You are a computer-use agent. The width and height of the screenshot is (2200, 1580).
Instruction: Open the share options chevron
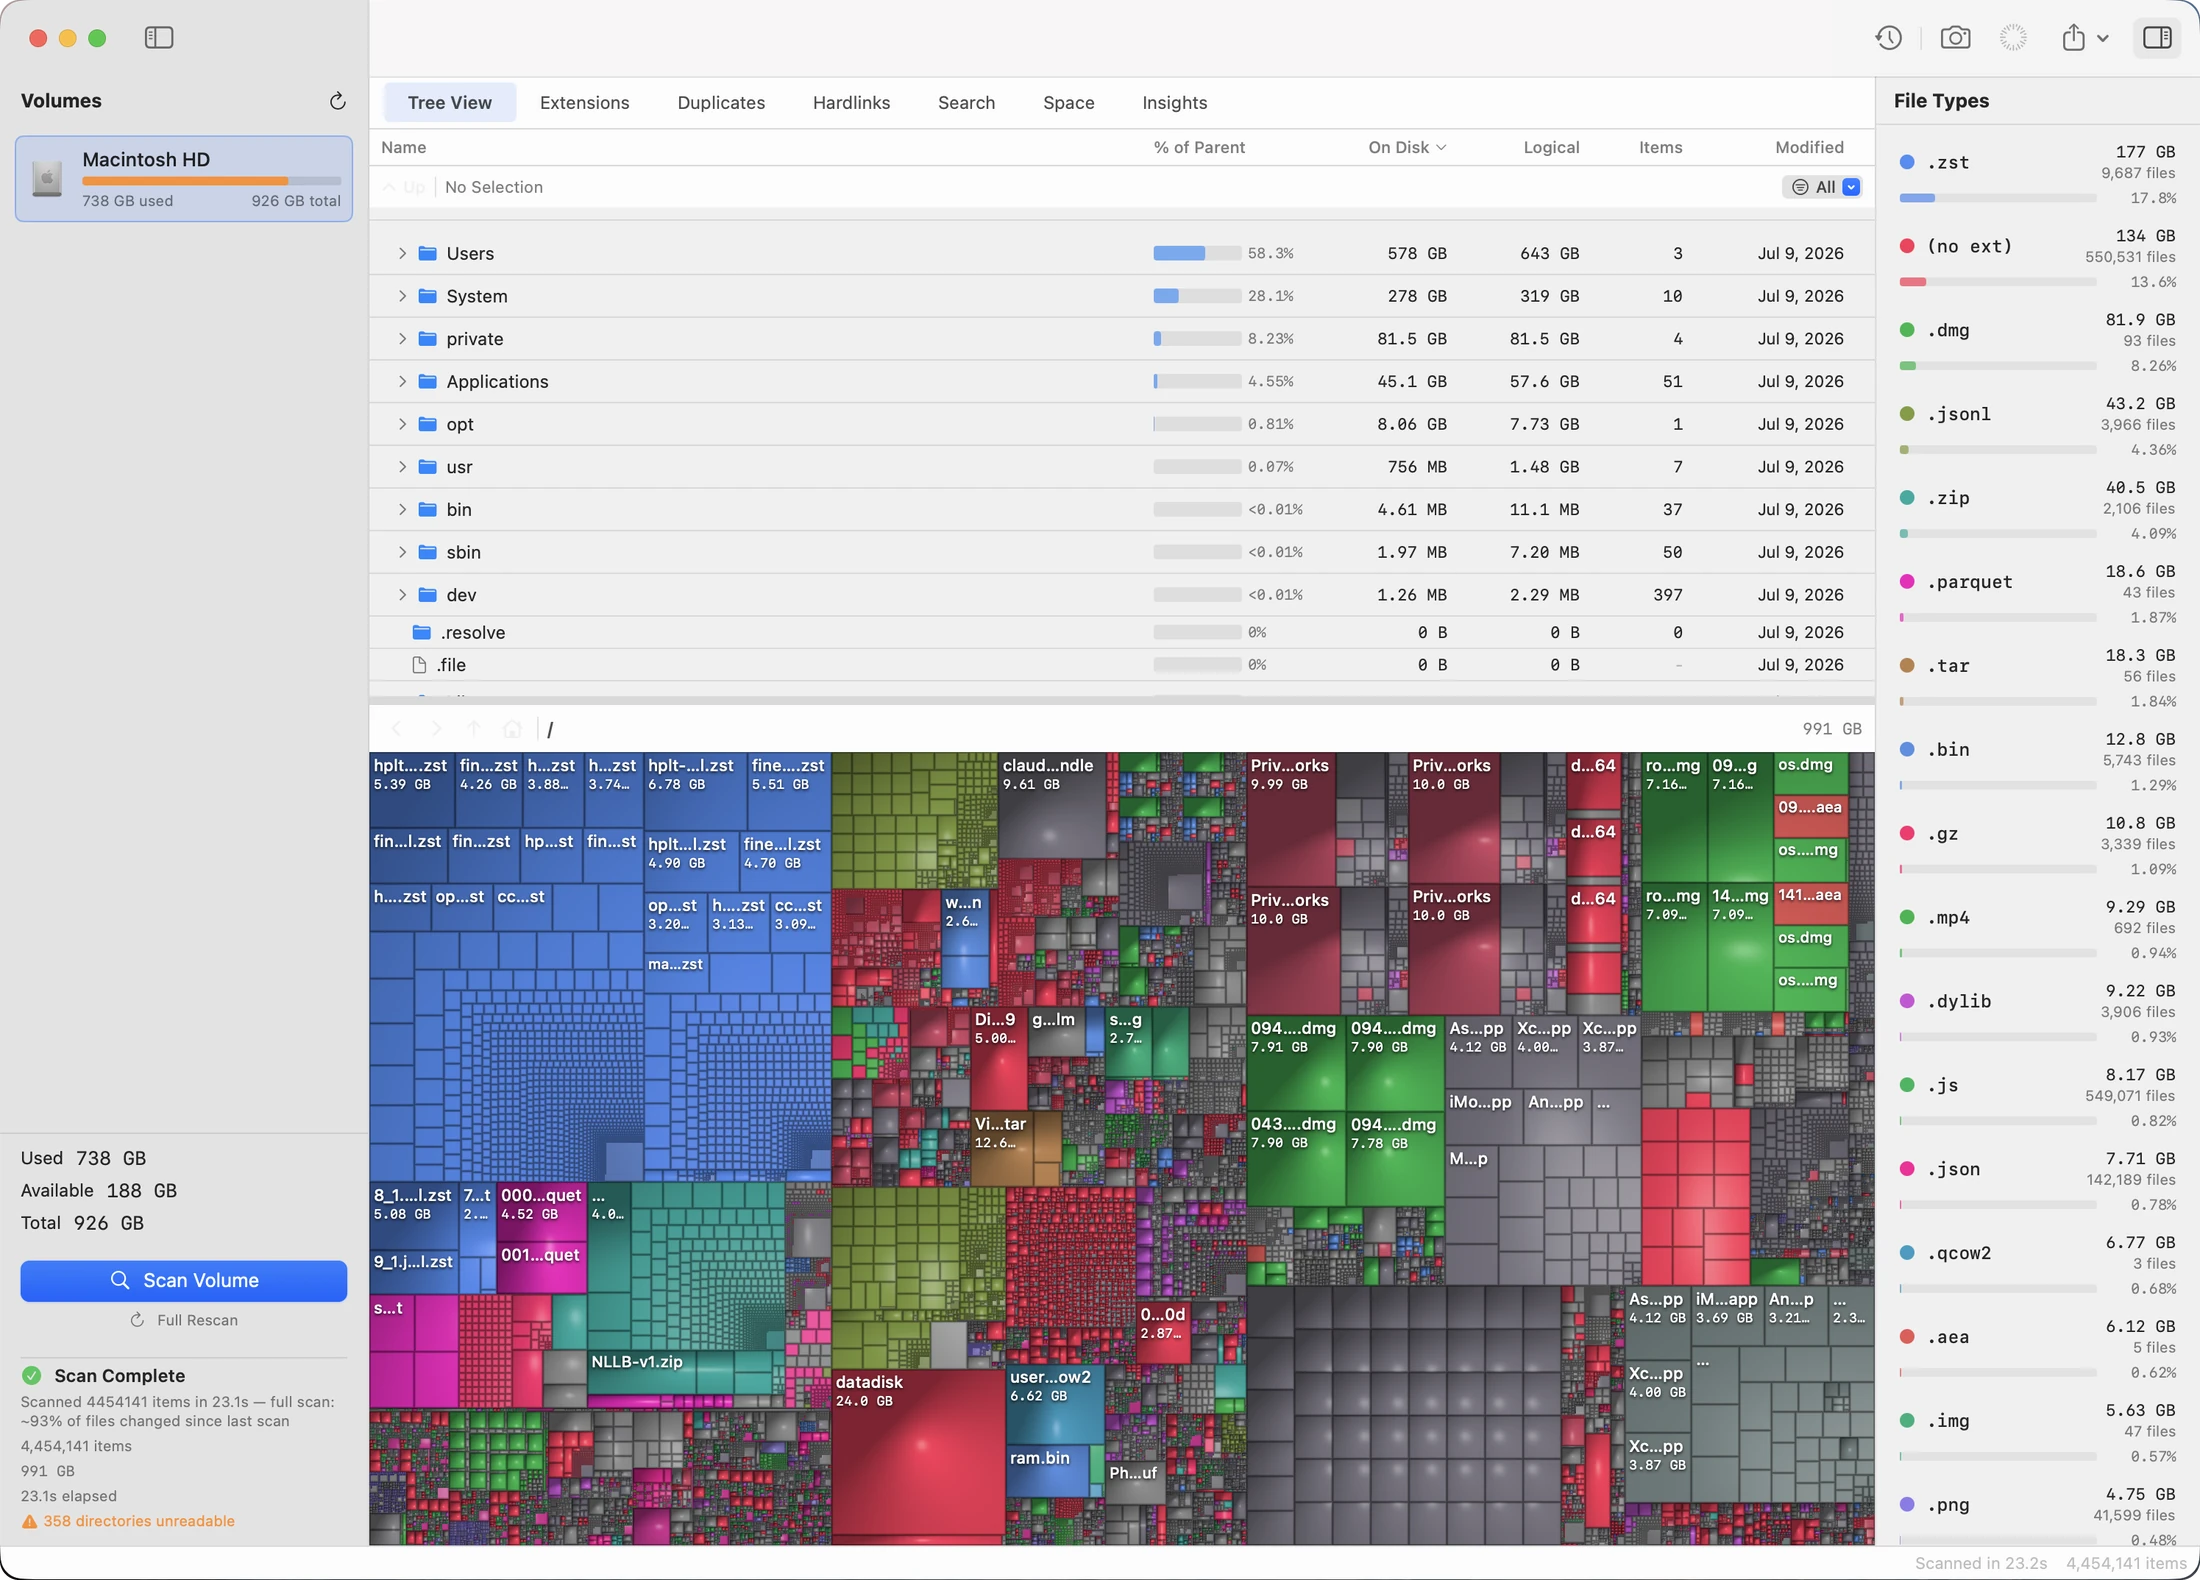coord(2103,39)
